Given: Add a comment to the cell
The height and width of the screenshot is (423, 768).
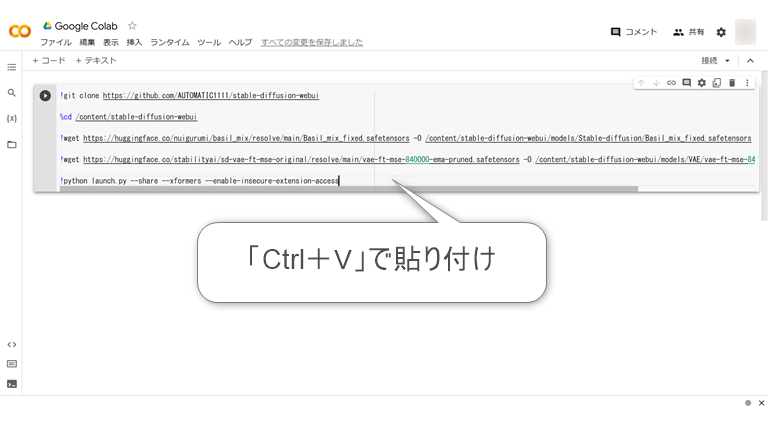Looking at the screenshot, I should (687, 83).
